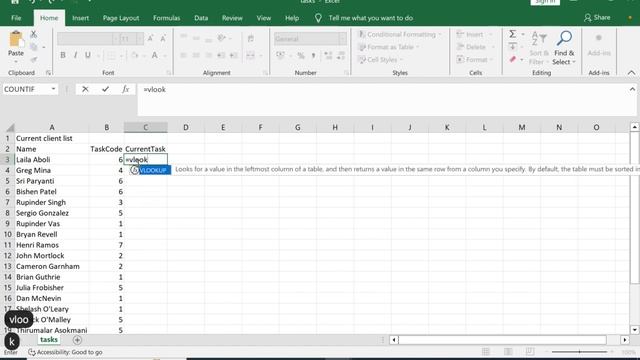This screenshot has height=360, width=640.
Task: Click the Insert Function fx icon
Action: tap(125, 89)
